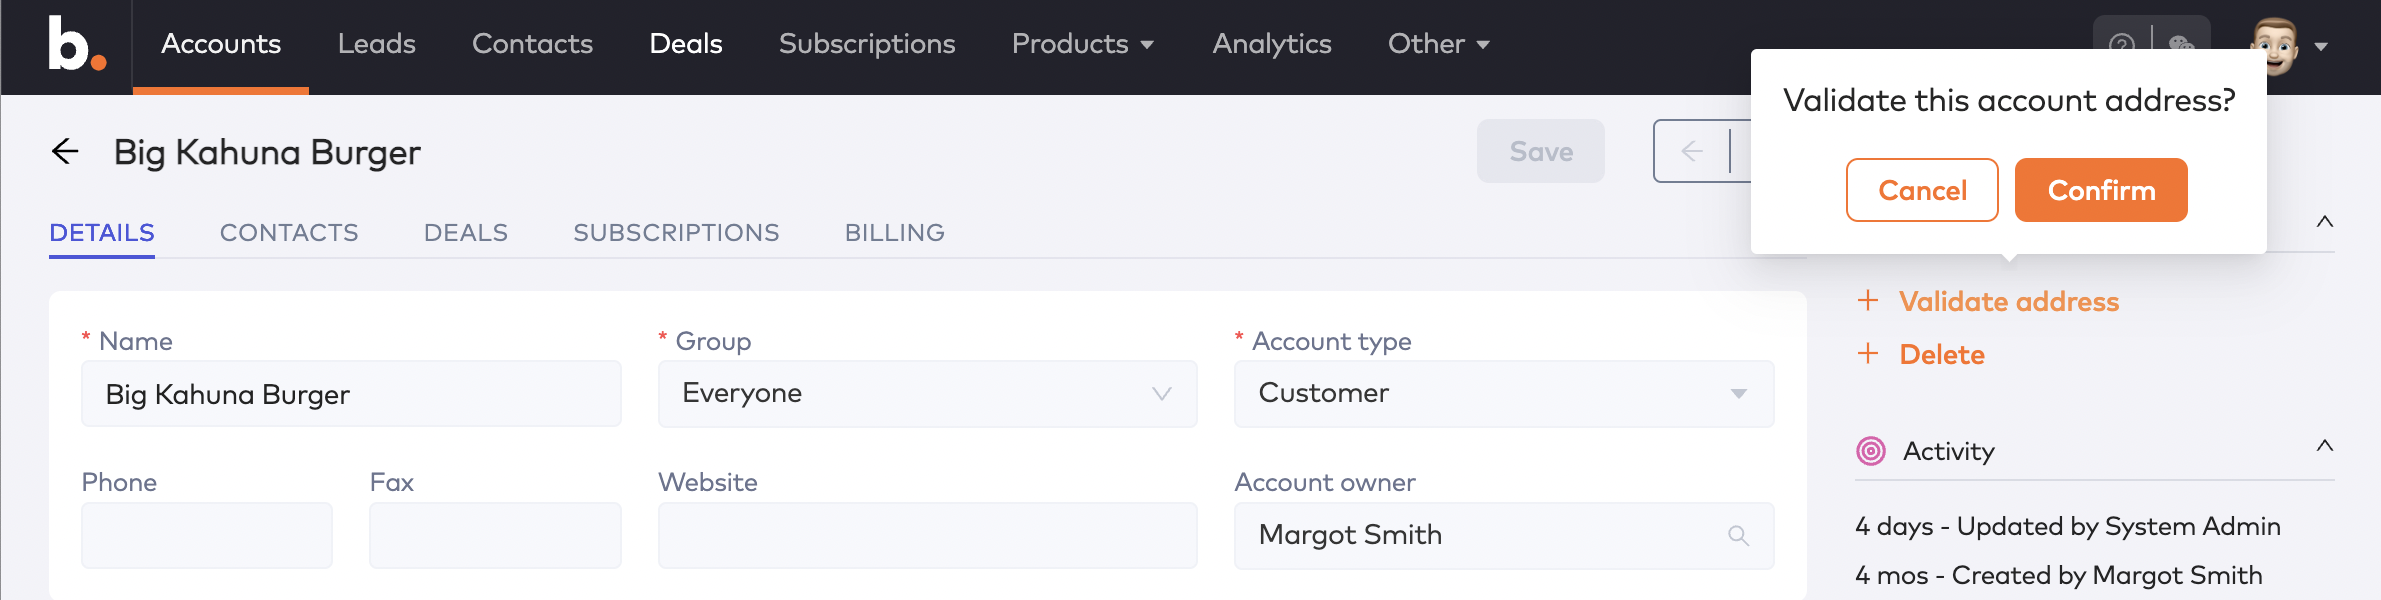
Task: Click the Website input field
Action: coord(927,536)
